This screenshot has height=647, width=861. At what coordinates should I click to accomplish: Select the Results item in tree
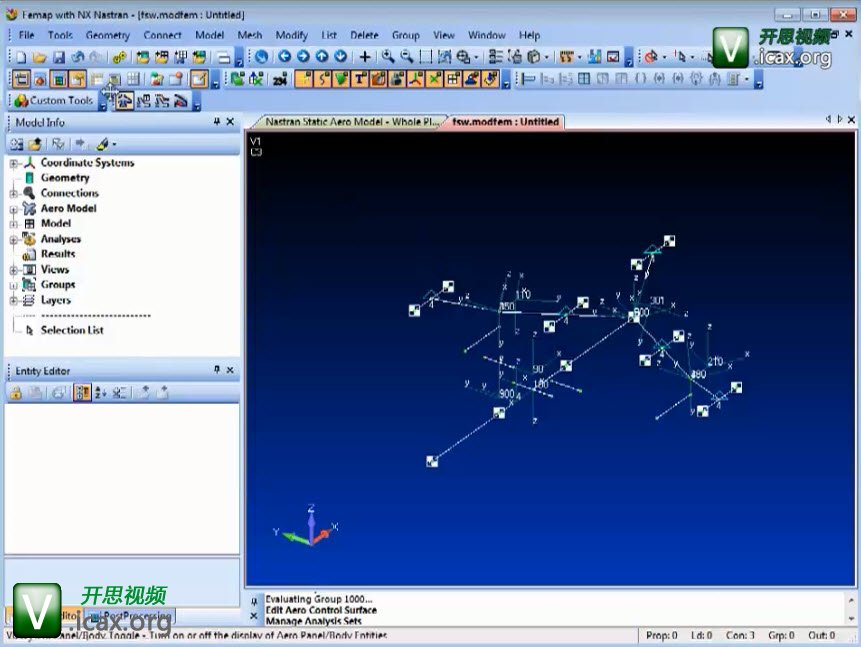[x=57, y=254]
